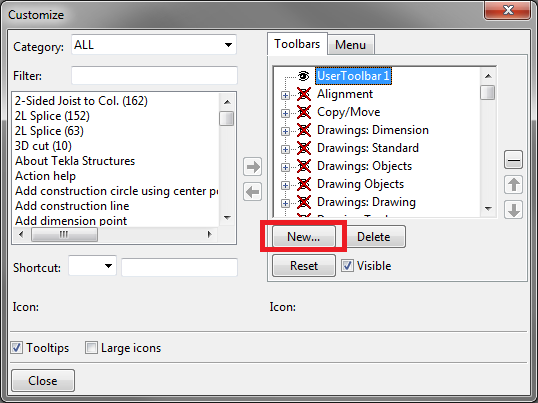Click the separator (minus) icon button
The height and width of the screenshot is (403, 538).
click(x=513, y=160)
